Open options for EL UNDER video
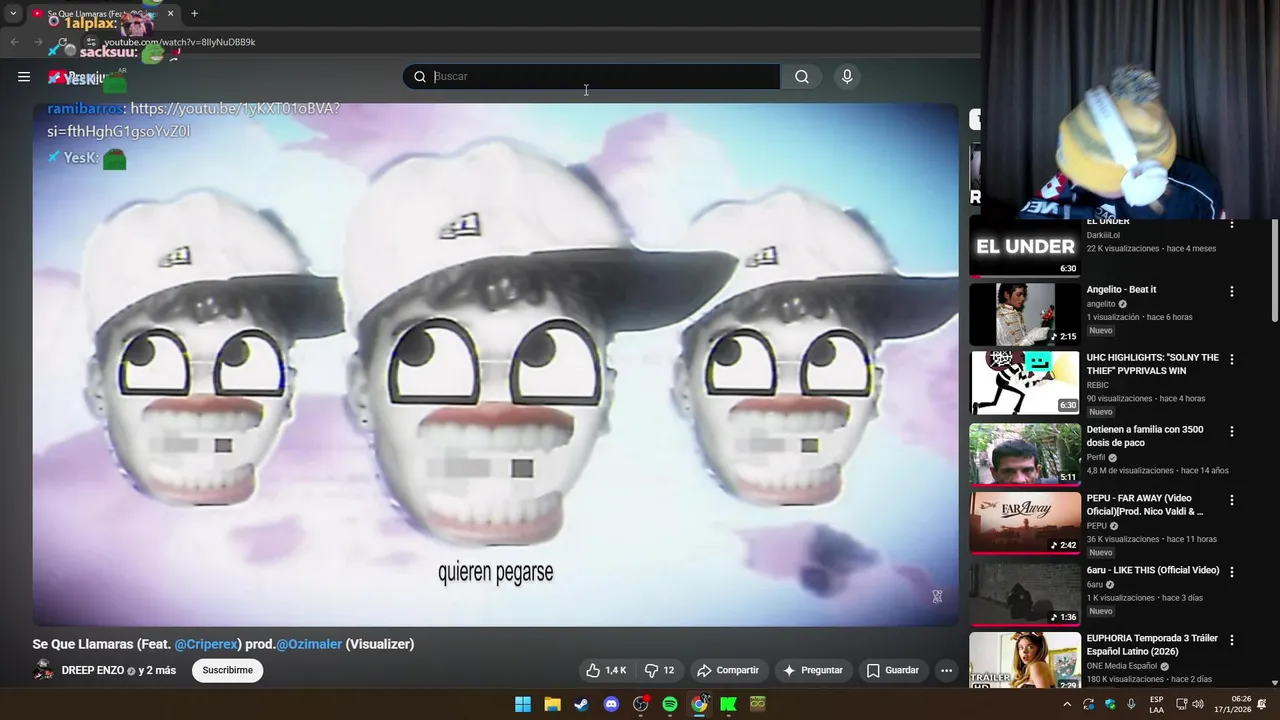The image size is (1280, 720). pyautogui.click(x=1232, y=224)
